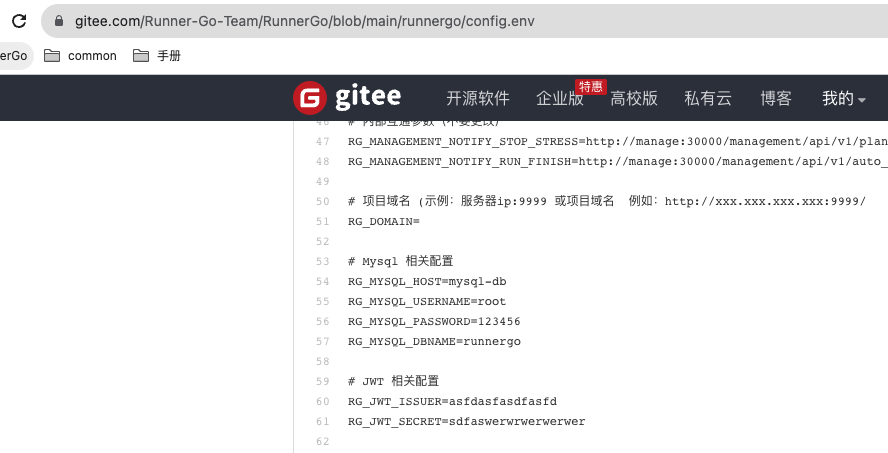Open the 手册 bookmarks folder
The width and height of the screenshot is (888, 453).
157,56
